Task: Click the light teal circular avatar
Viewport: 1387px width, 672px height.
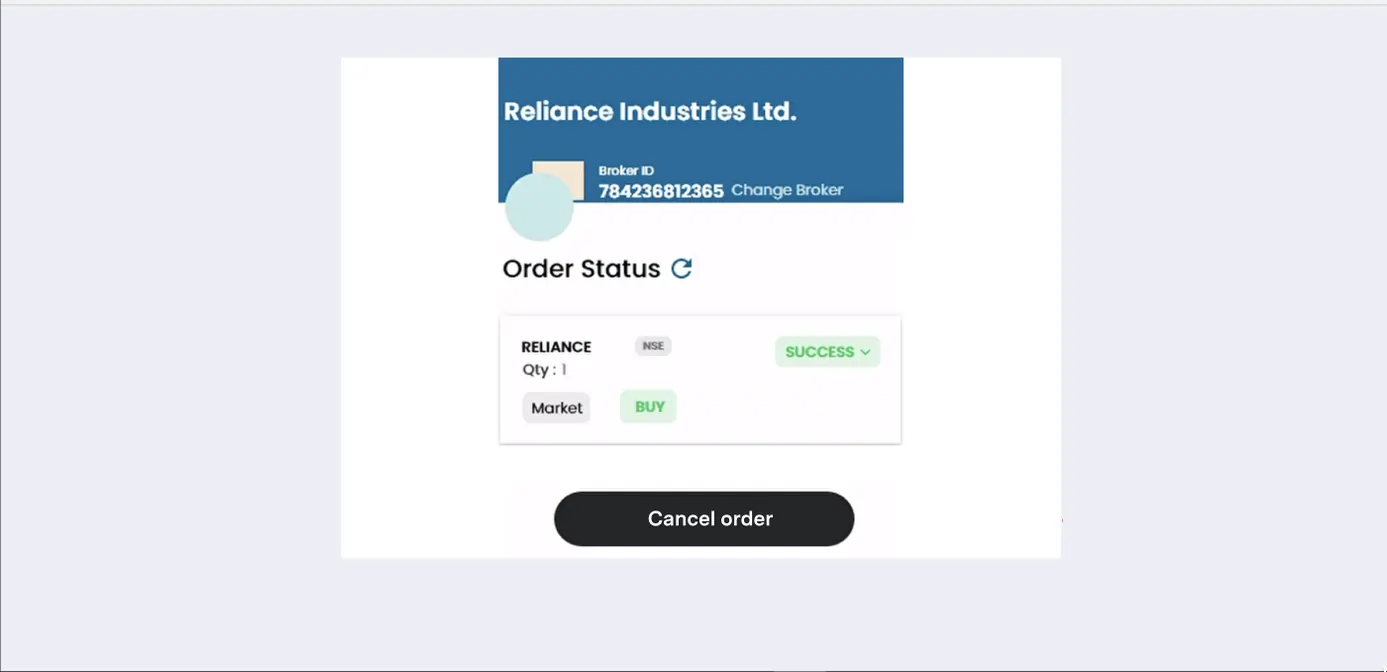Action: pyautogui.click(x=539, y=209)
